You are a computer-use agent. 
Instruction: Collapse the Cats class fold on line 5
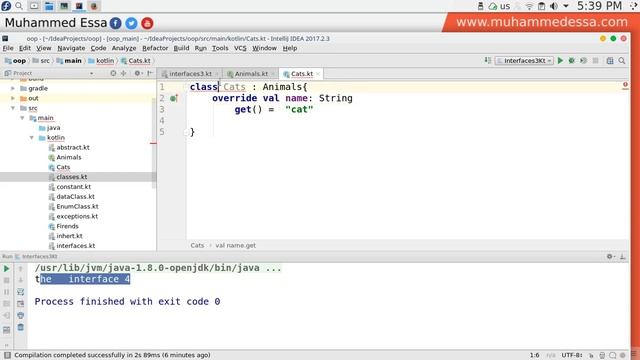click(186, 132)
